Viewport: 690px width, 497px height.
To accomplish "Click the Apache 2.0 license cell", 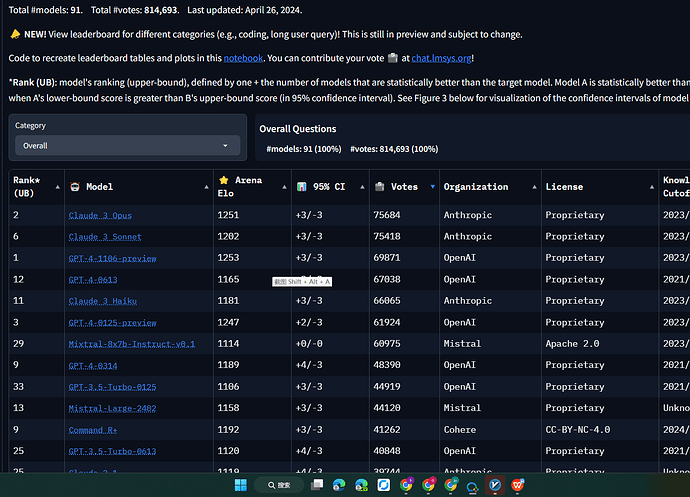I will point(572,344).
